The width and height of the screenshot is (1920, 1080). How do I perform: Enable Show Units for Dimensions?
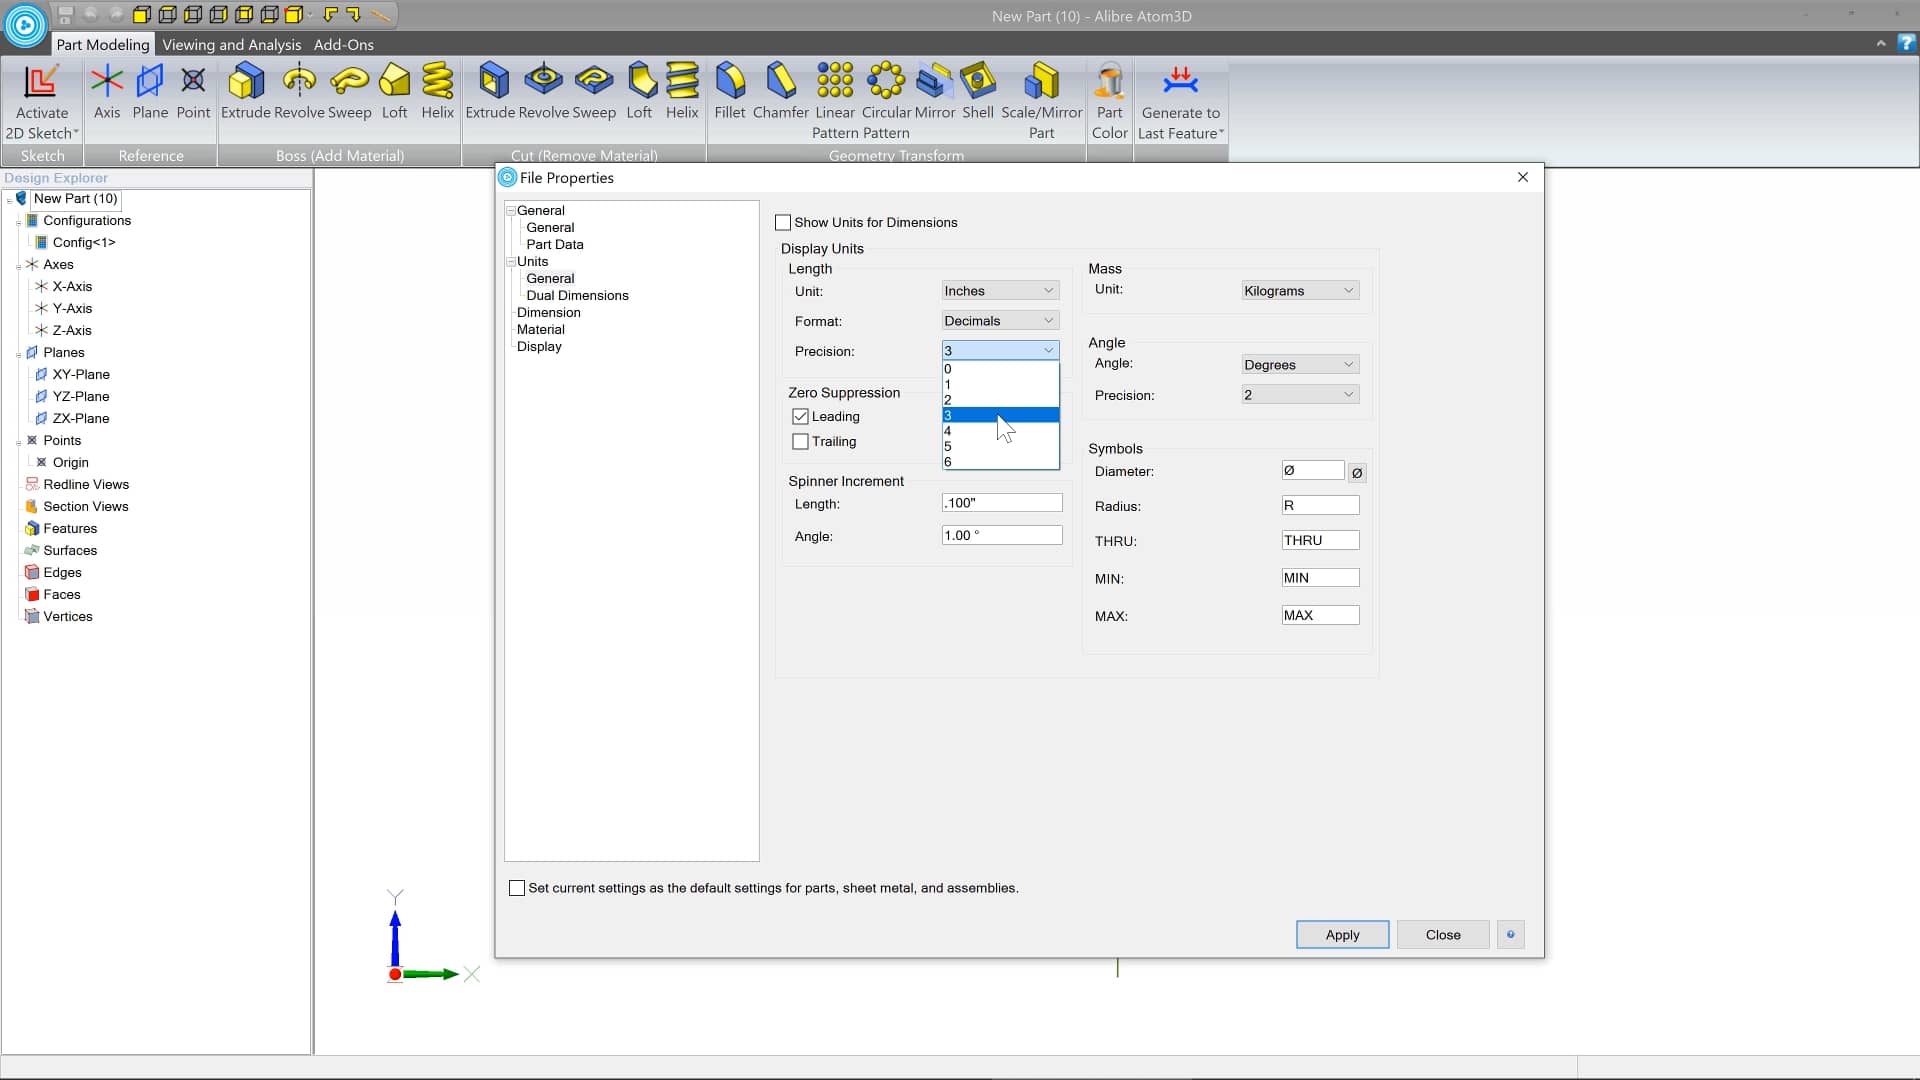(784, 222)
